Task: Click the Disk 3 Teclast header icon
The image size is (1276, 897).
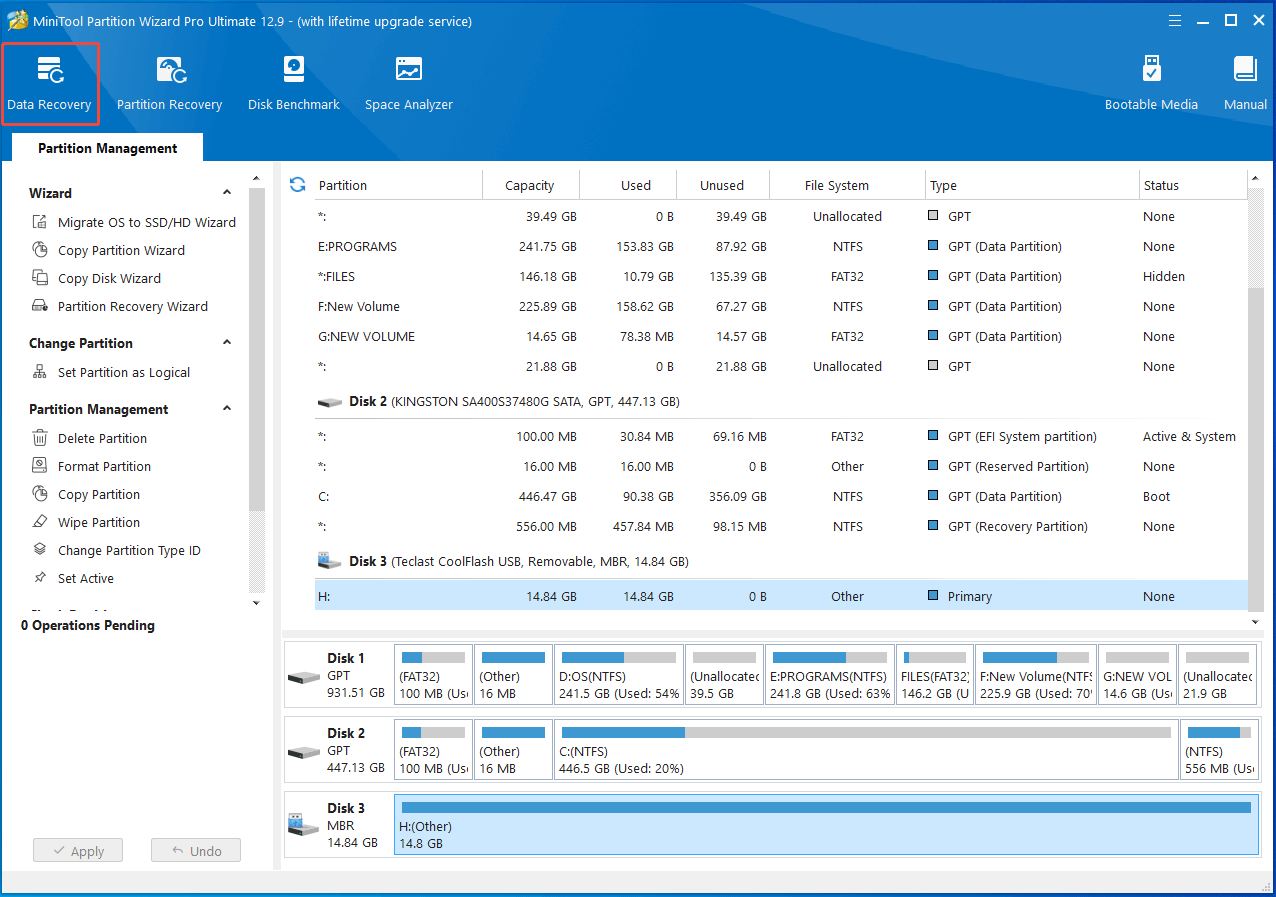Action: point(329,561)
